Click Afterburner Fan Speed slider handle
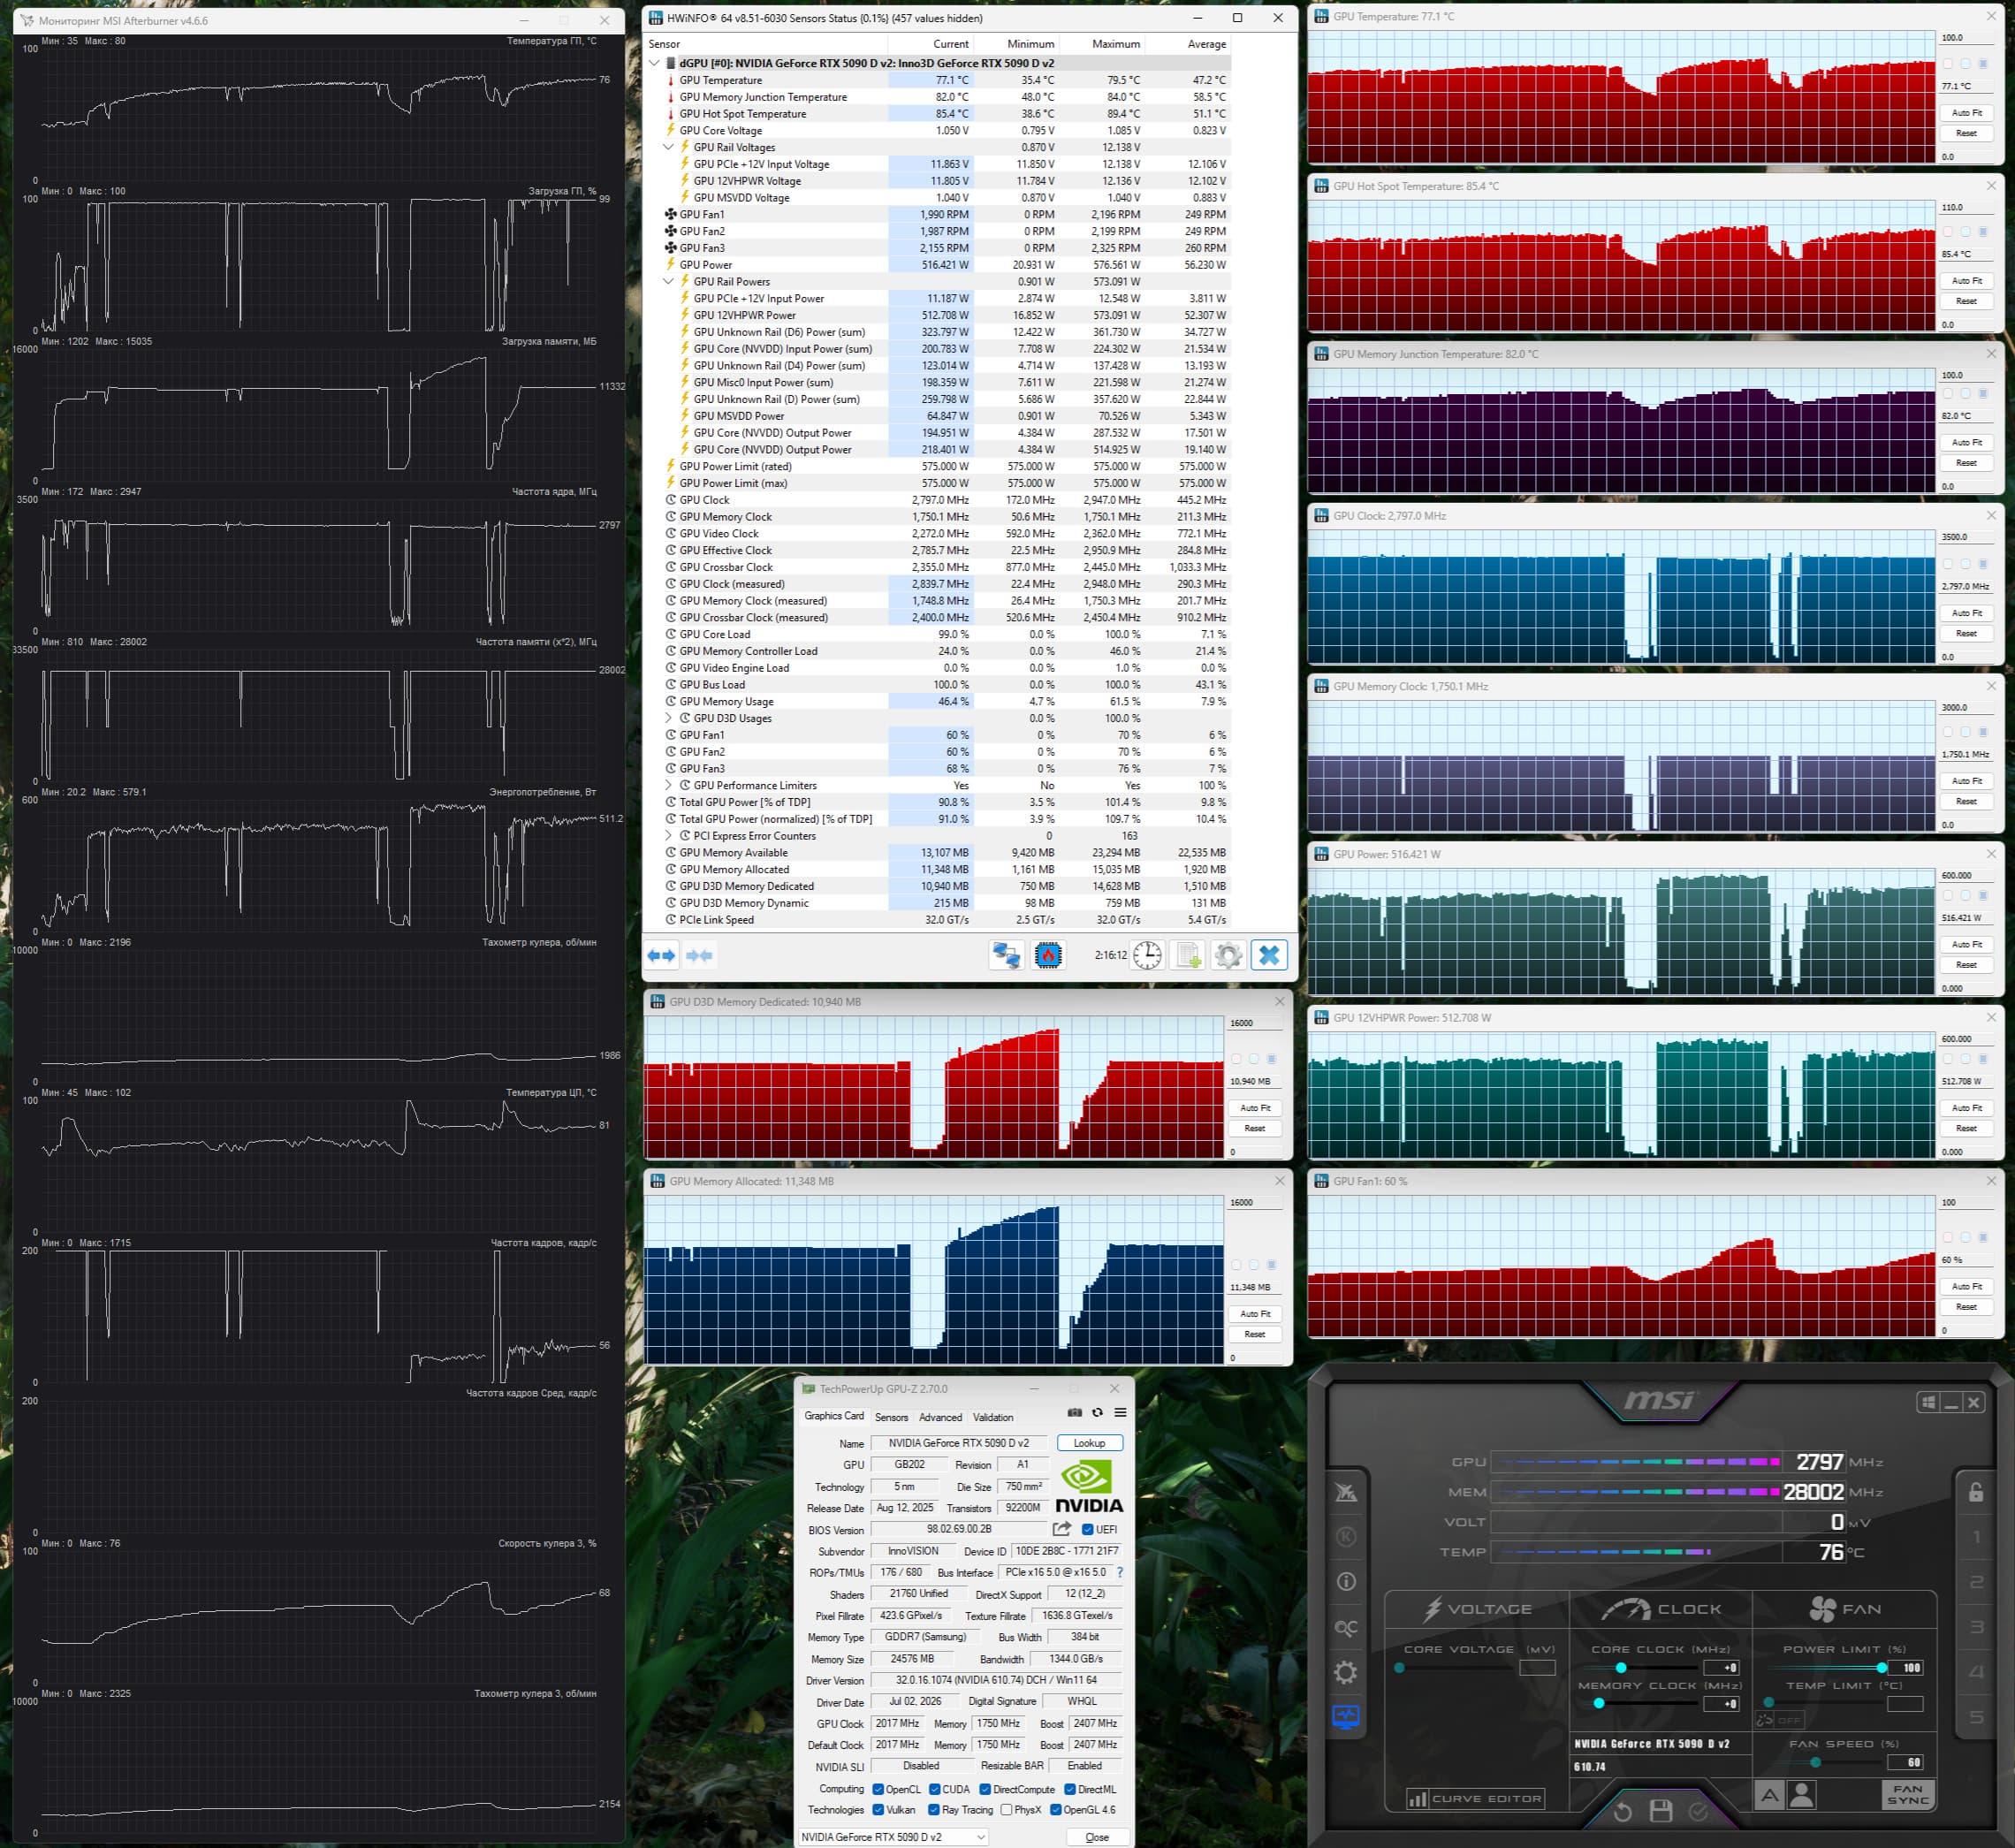Screen dimensions: 2015x1848 pyautogui.click(x=1815, y=1763)
